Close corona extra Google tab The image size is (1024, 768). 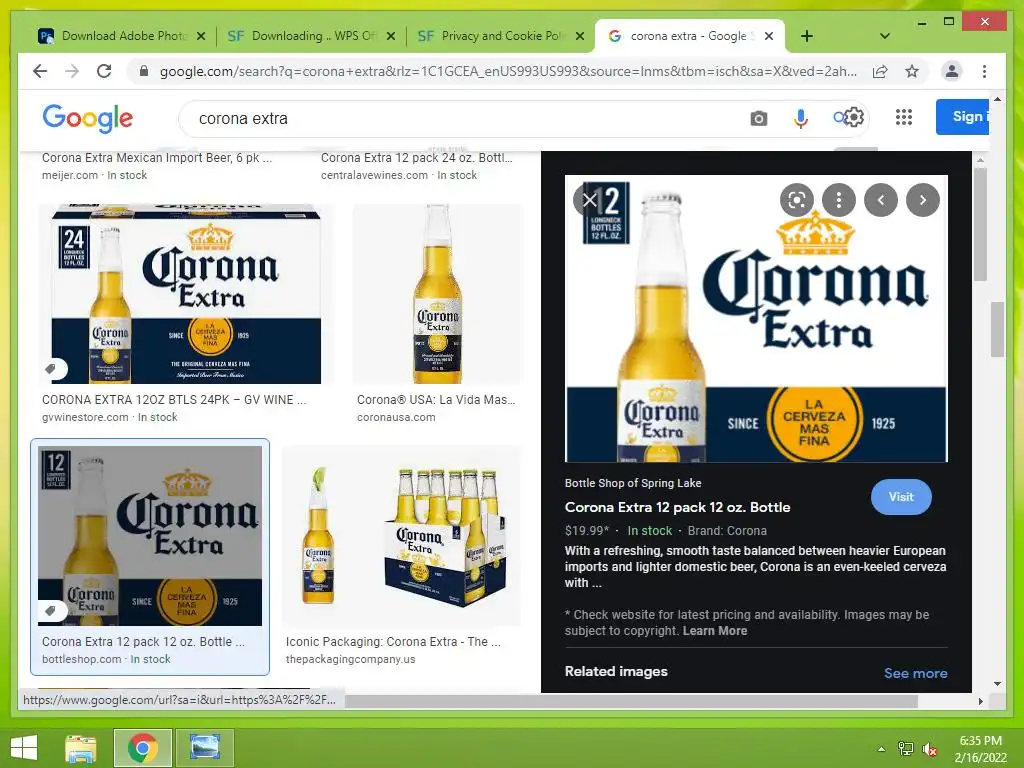[x=769, y=36]
